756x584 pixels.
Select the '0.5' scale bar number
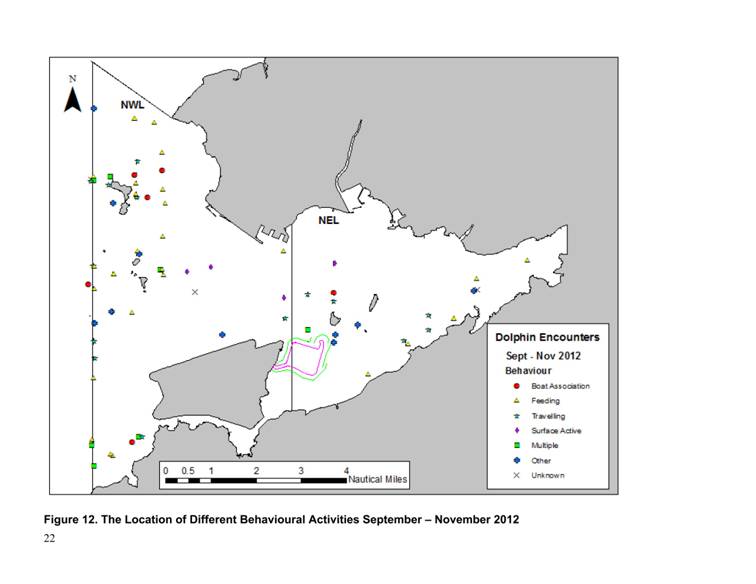[188, 471]
